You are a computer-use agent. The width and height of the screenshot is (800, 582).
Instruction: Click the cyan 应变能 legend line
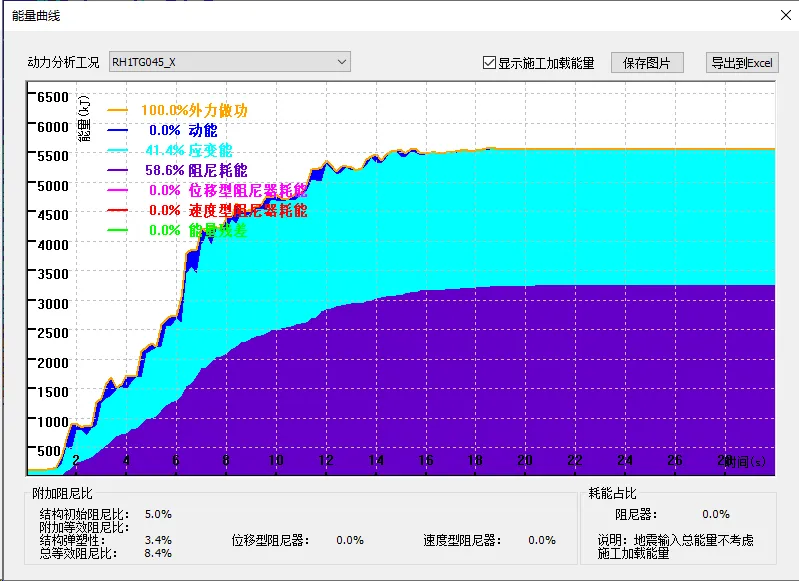(117, 150)
